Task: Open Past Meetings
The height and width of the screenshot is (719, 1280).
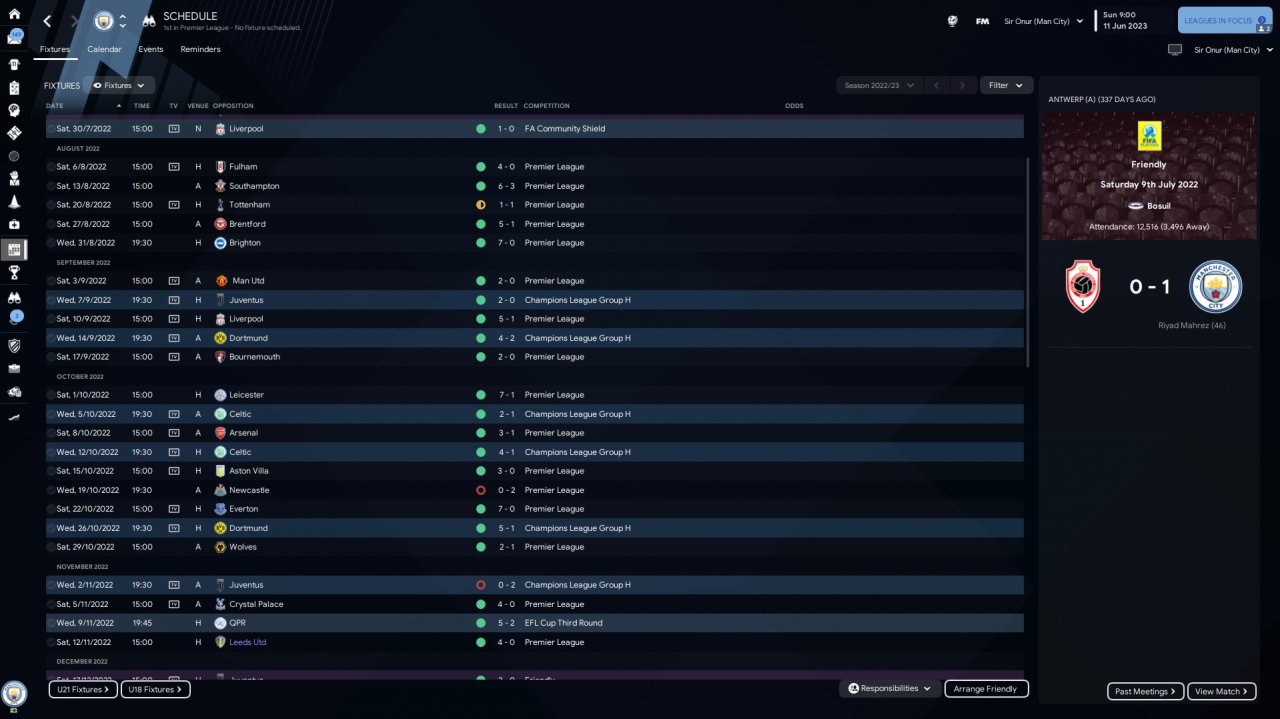Action: [x=1146, y=691]
